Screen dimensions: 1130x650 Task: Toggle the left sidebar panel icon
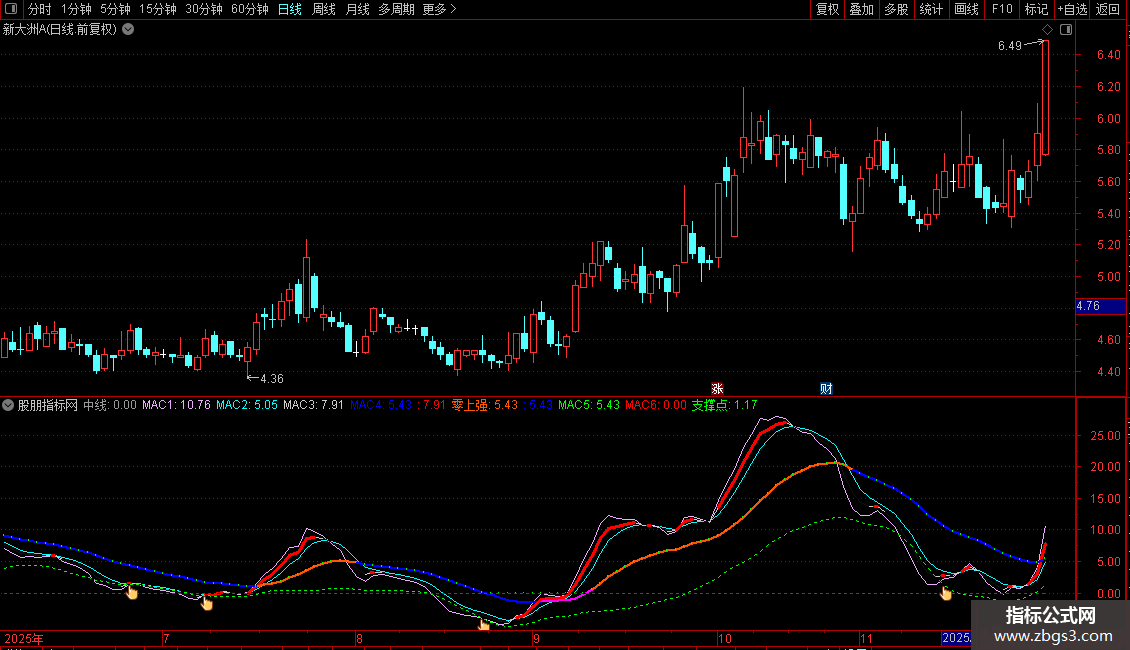click(x=11, y=9)
